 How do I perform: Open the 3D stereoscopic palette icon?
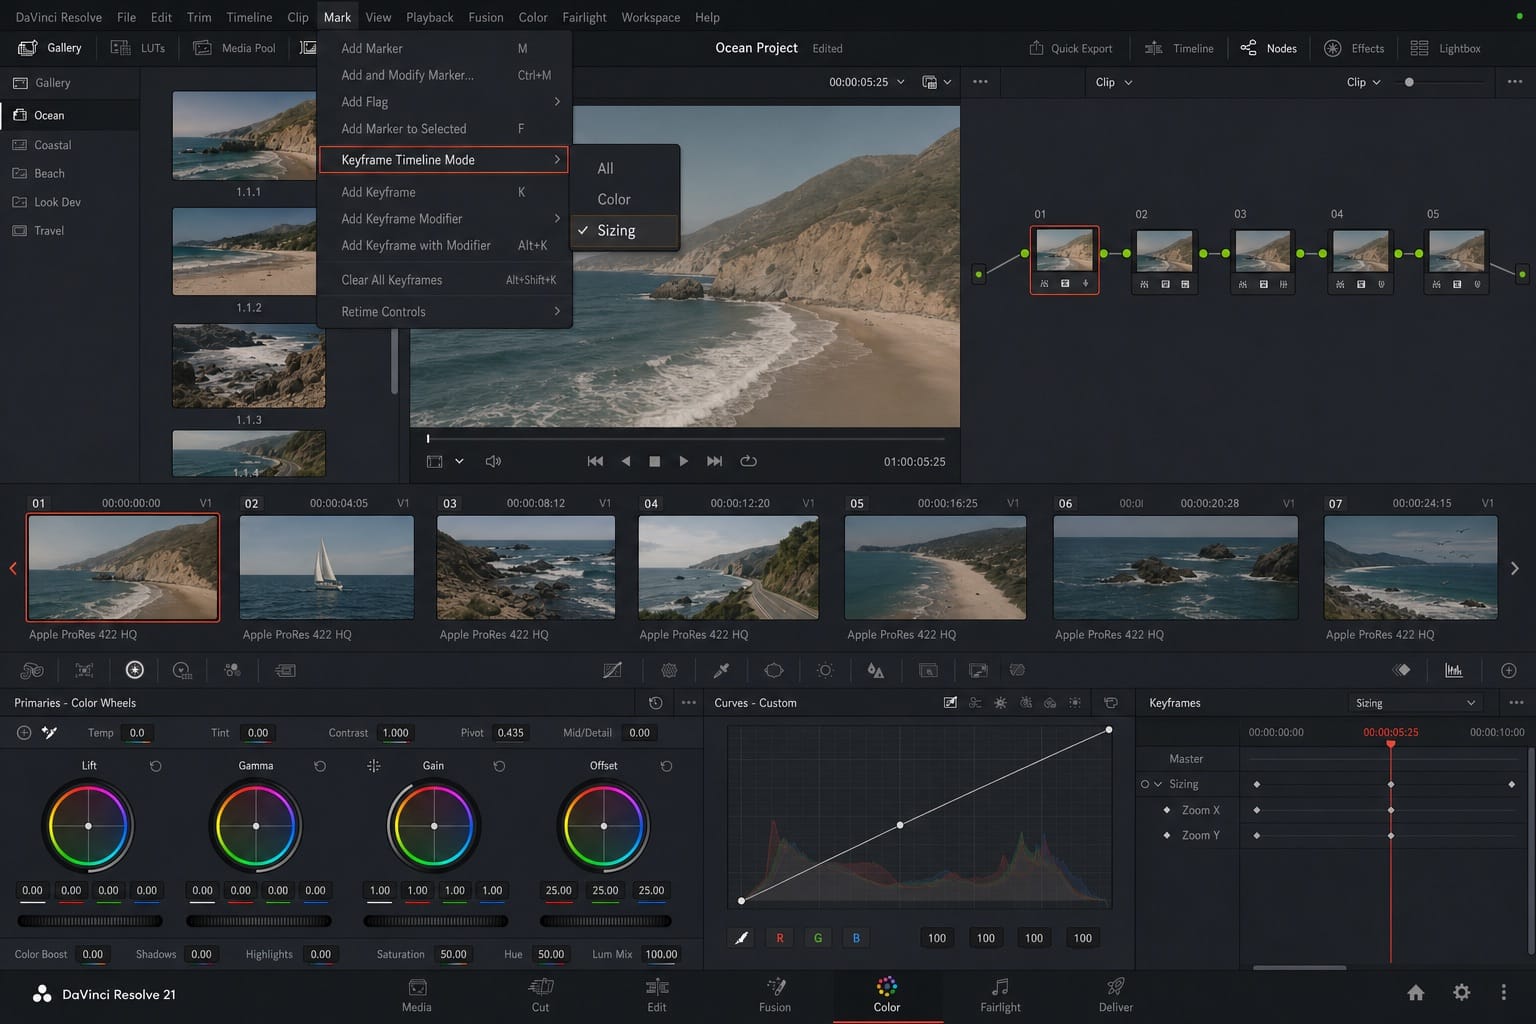[x=1018, y=670]
